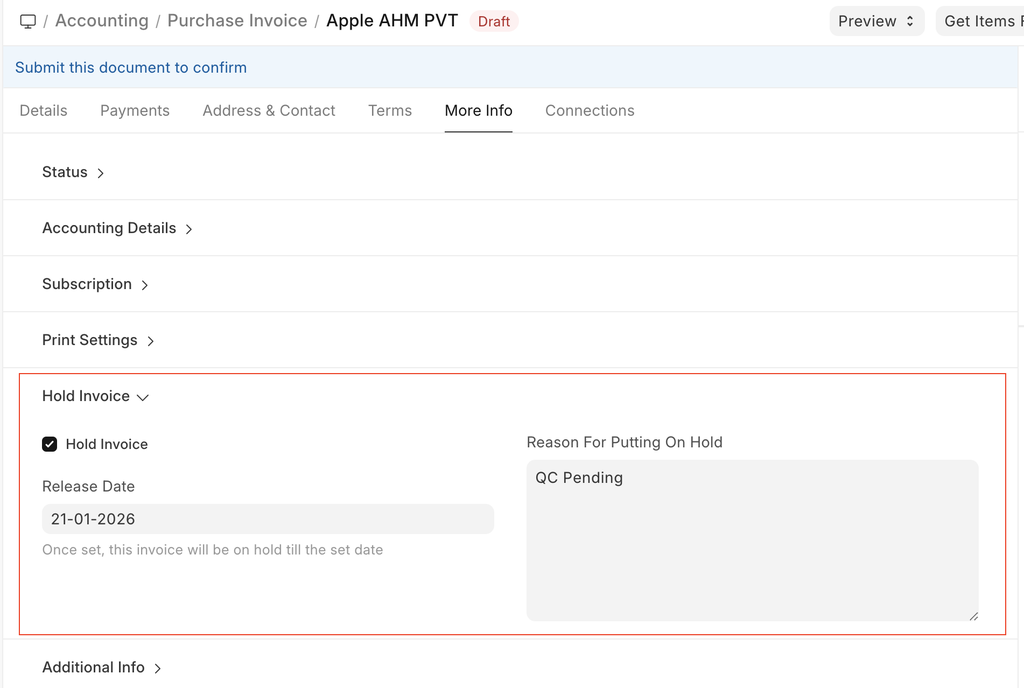Go to Purchase Invoice breadcrumb
Image resolution: width=1024 pixels, height=688 pixels.
[x=237, y=21]
